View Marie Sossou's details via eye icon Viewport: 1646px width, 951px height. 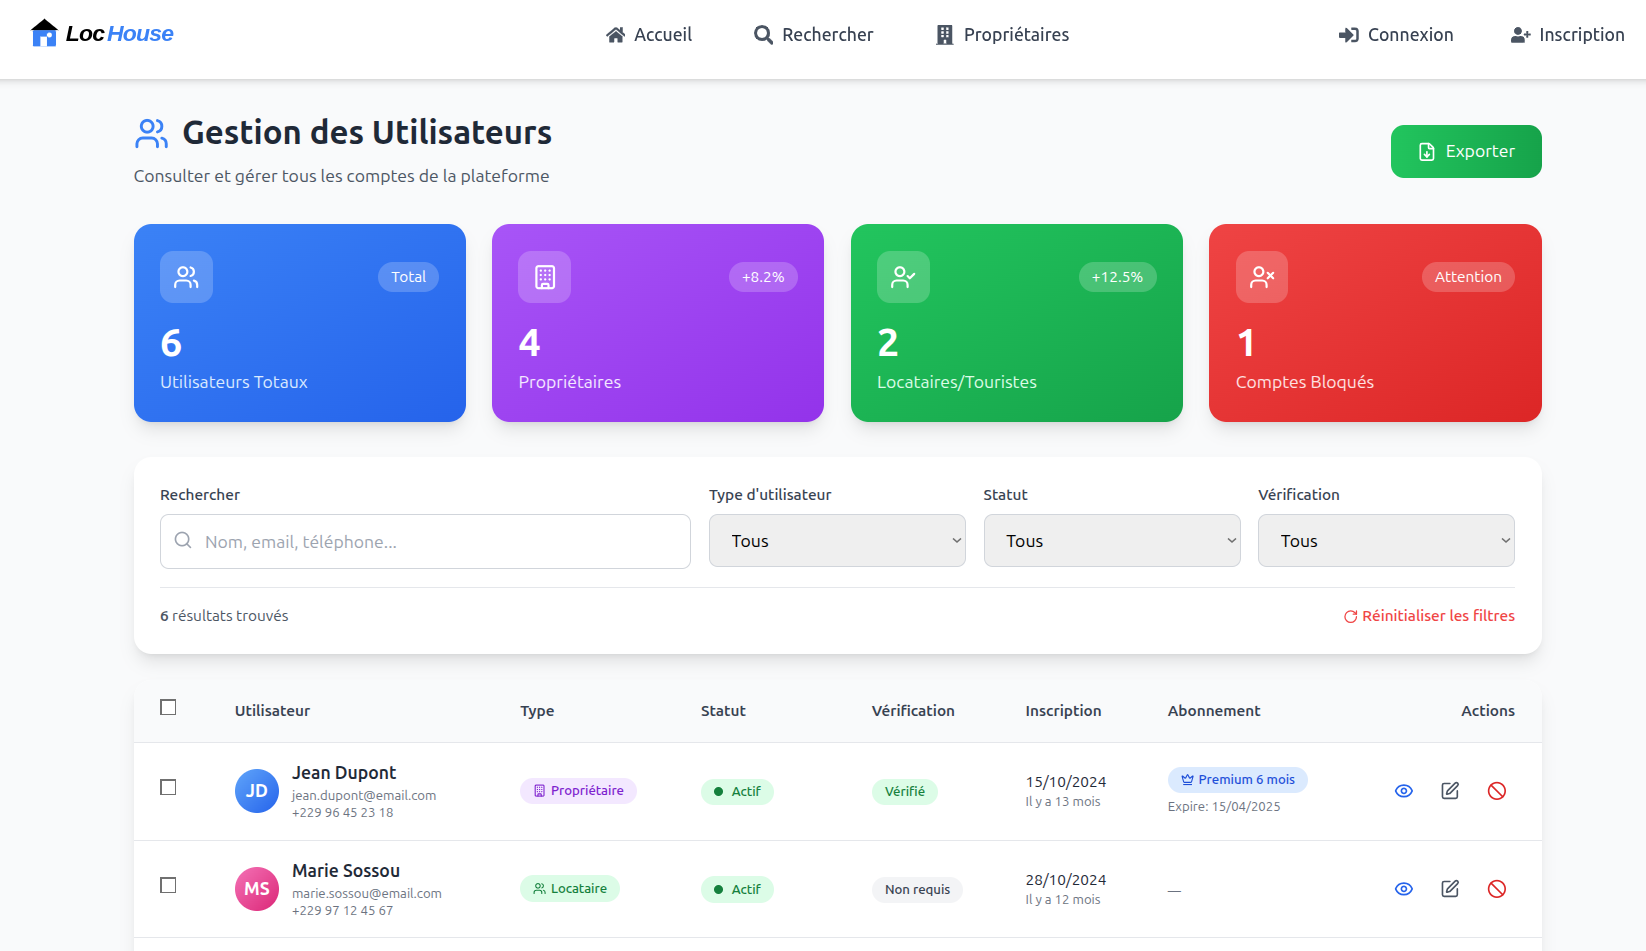point(1404,889)
